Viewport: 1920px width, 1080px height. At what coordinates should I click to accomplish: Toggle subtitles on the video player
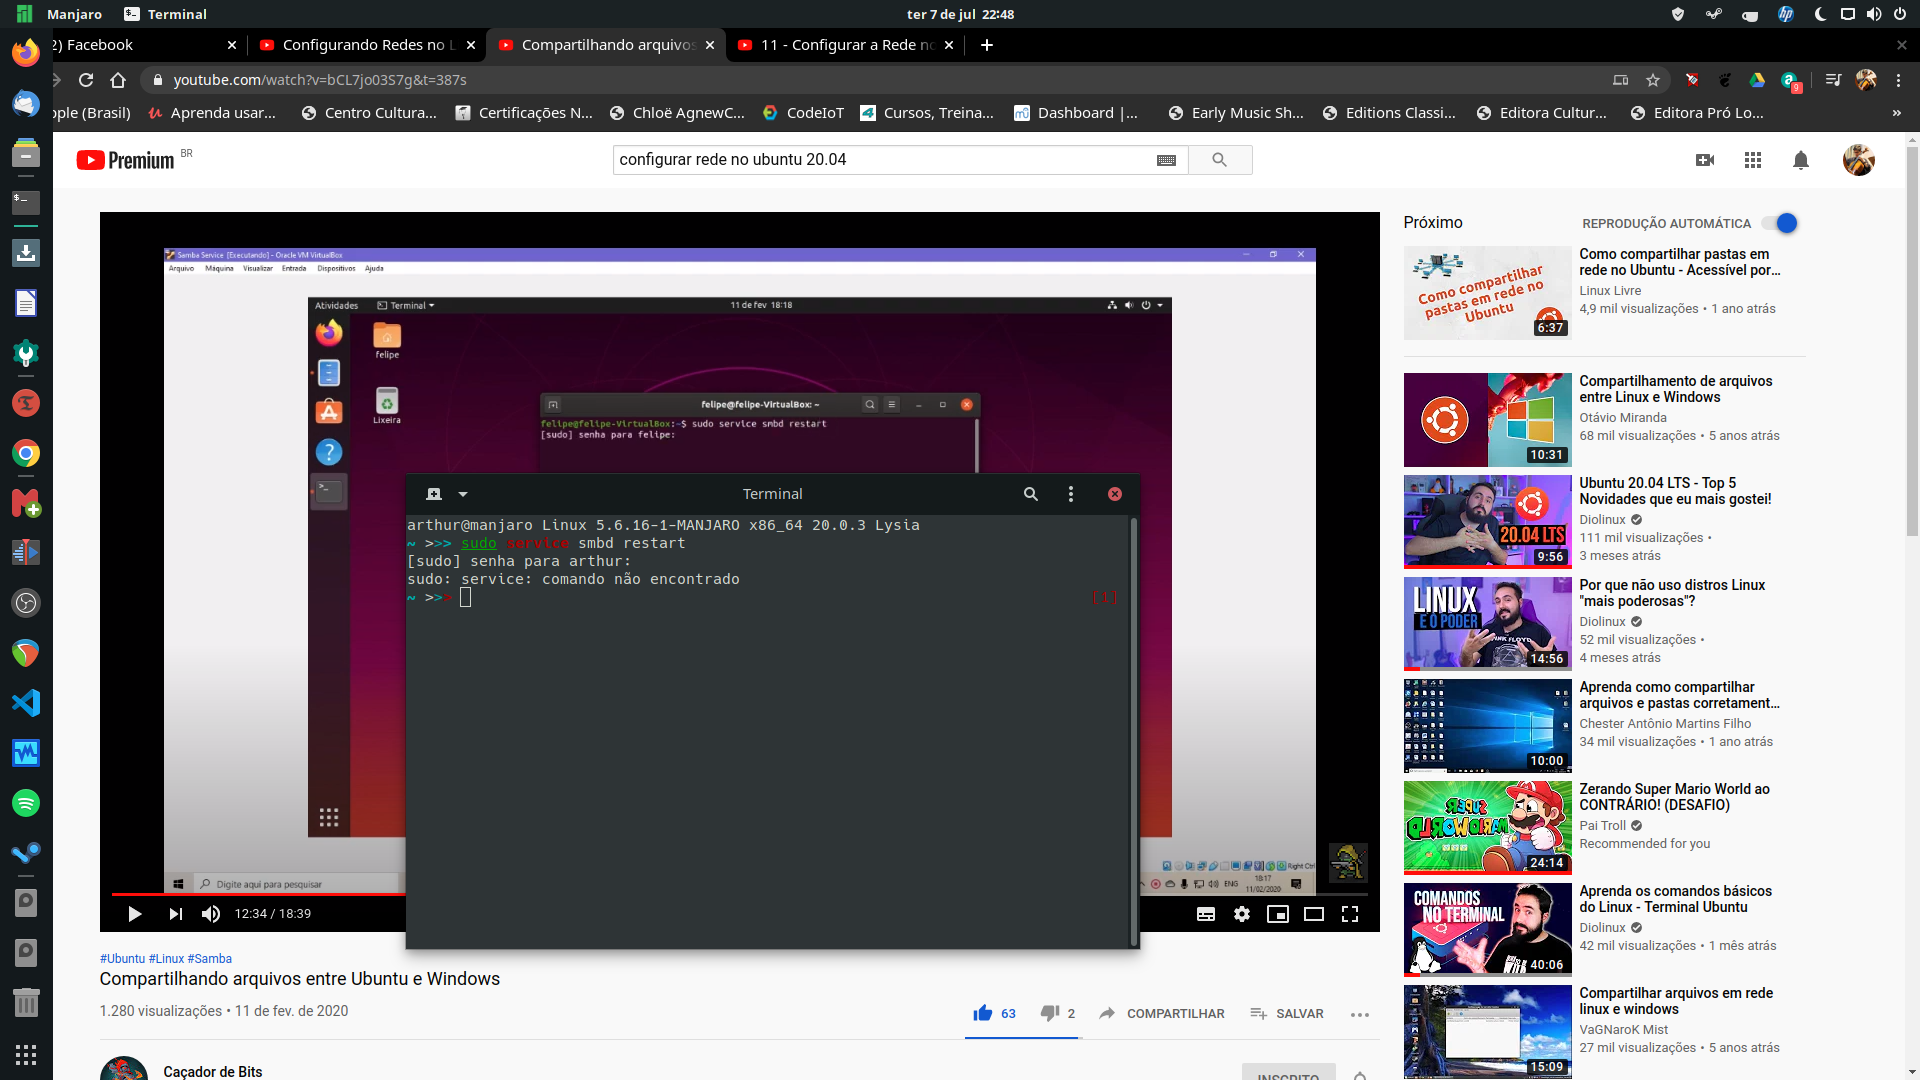pos(1206,914)
